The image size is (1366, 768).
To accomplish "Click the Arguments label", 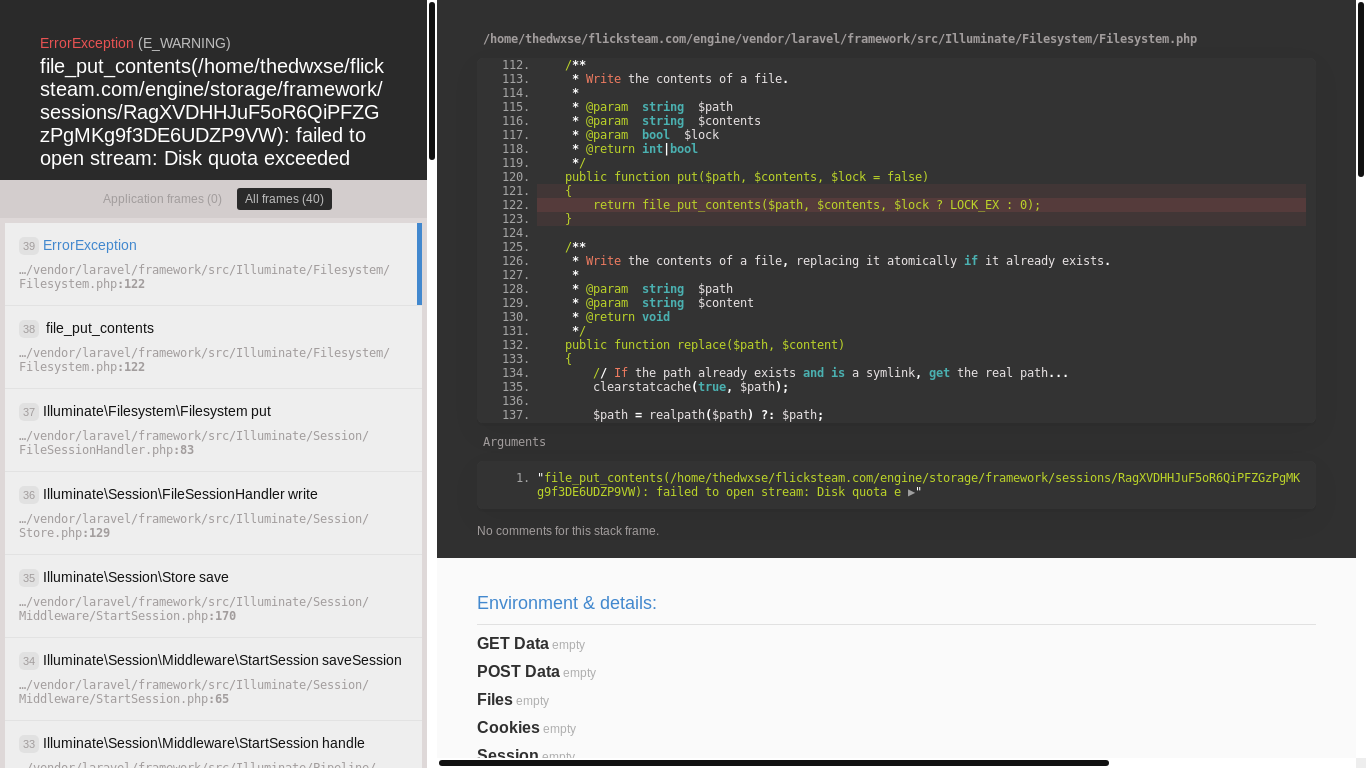I will click(x=514, y=442).
